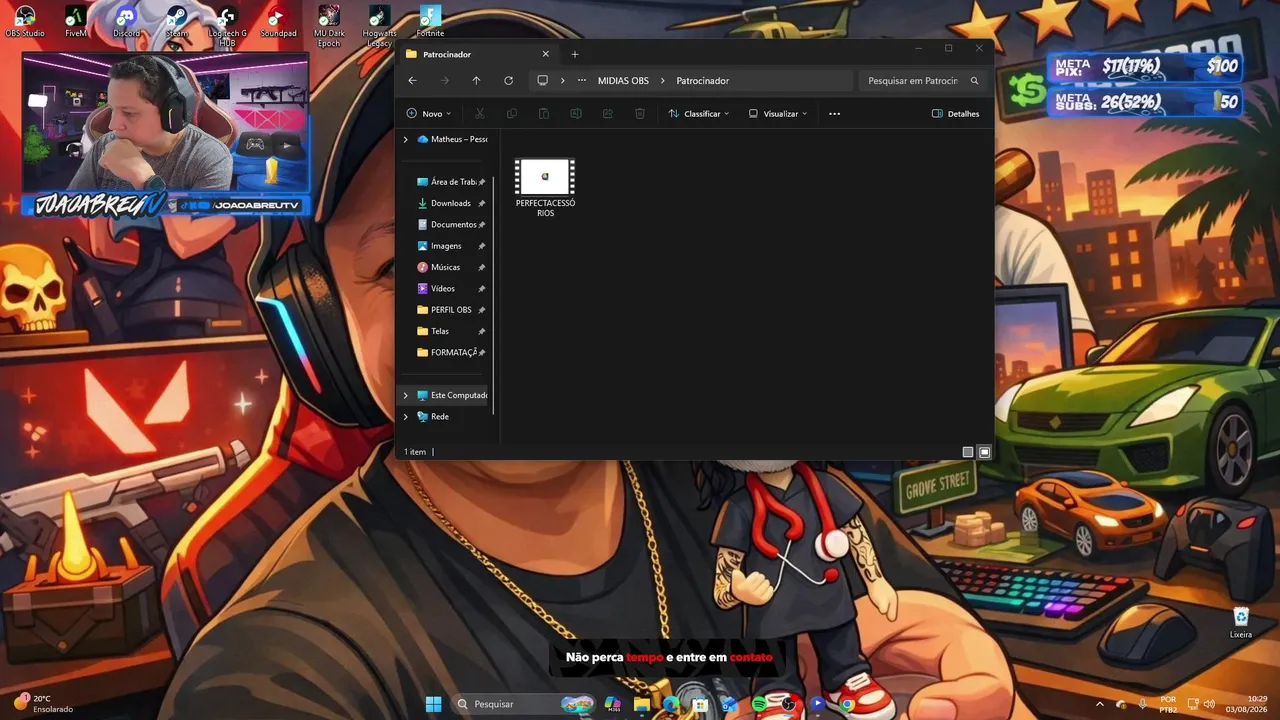Screen dimensions: 1280x720
Task: Refresh the Patrocinador folder view
Action: (508, 81)
